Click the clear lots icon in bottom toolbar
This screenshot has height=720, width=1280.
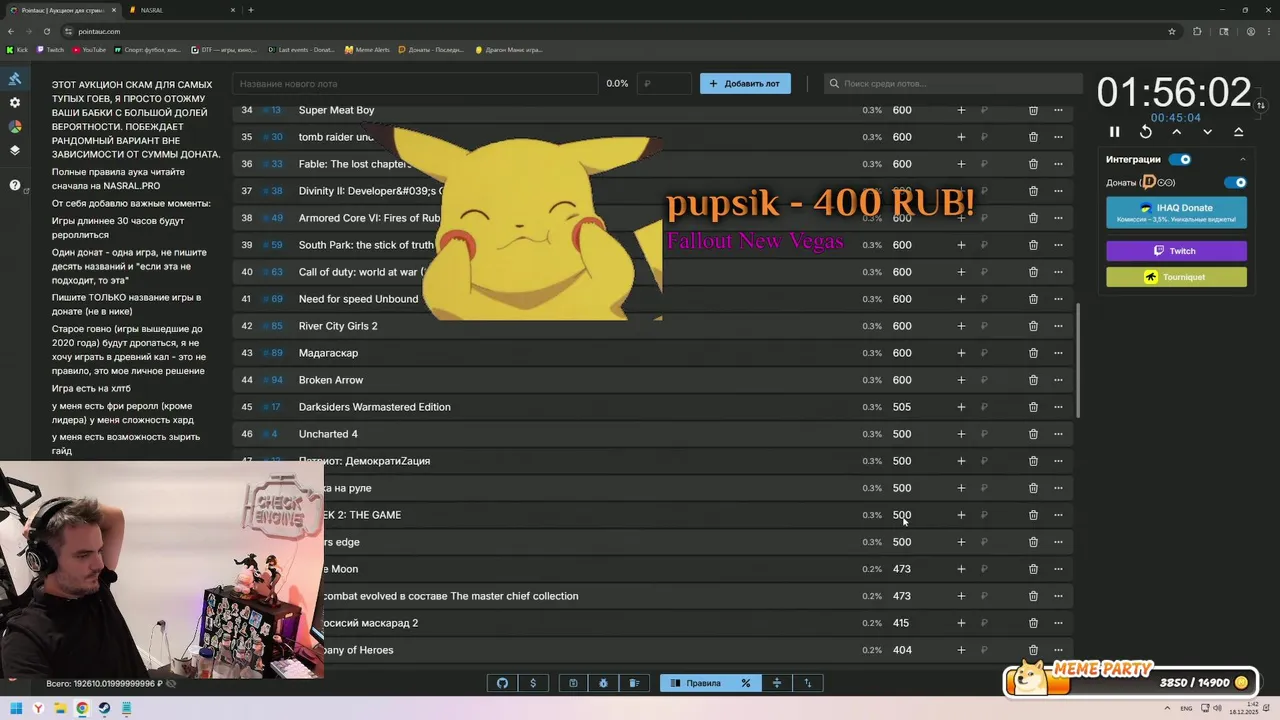[634, 683]
